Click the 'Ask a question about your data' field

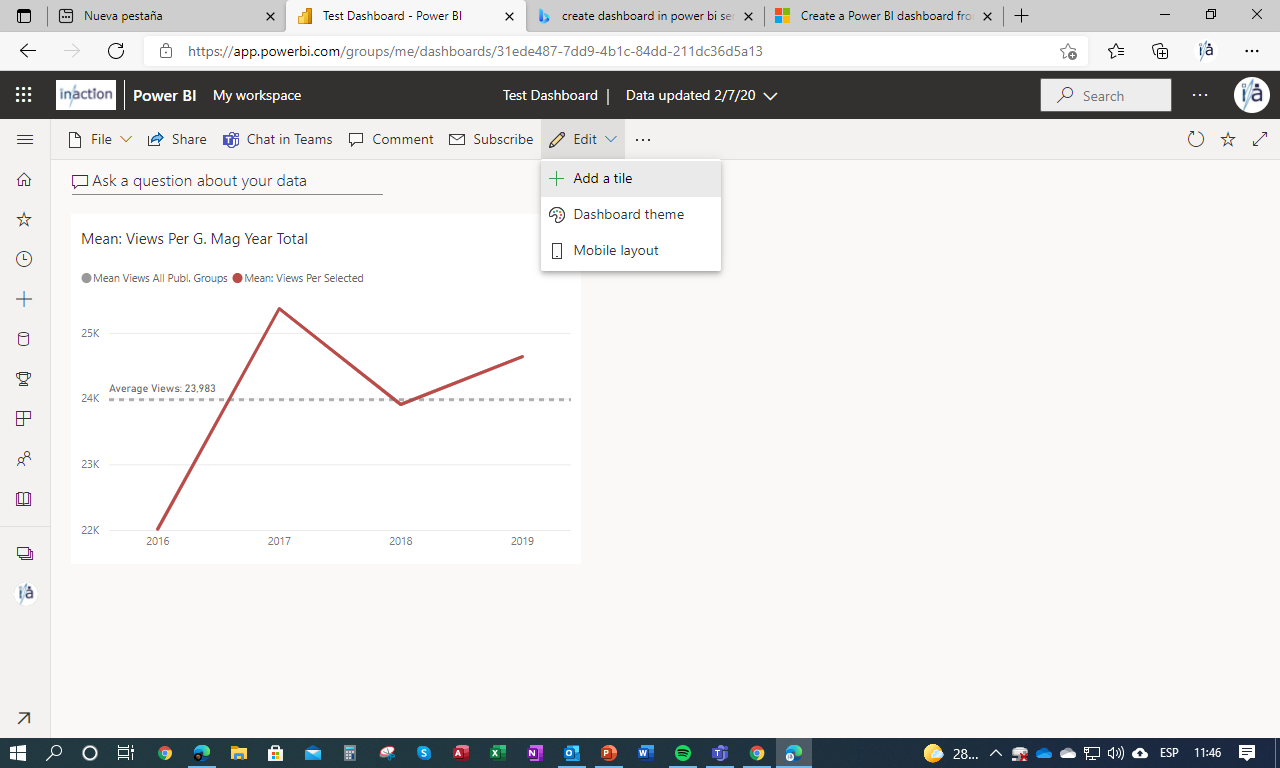coord(227,181)
